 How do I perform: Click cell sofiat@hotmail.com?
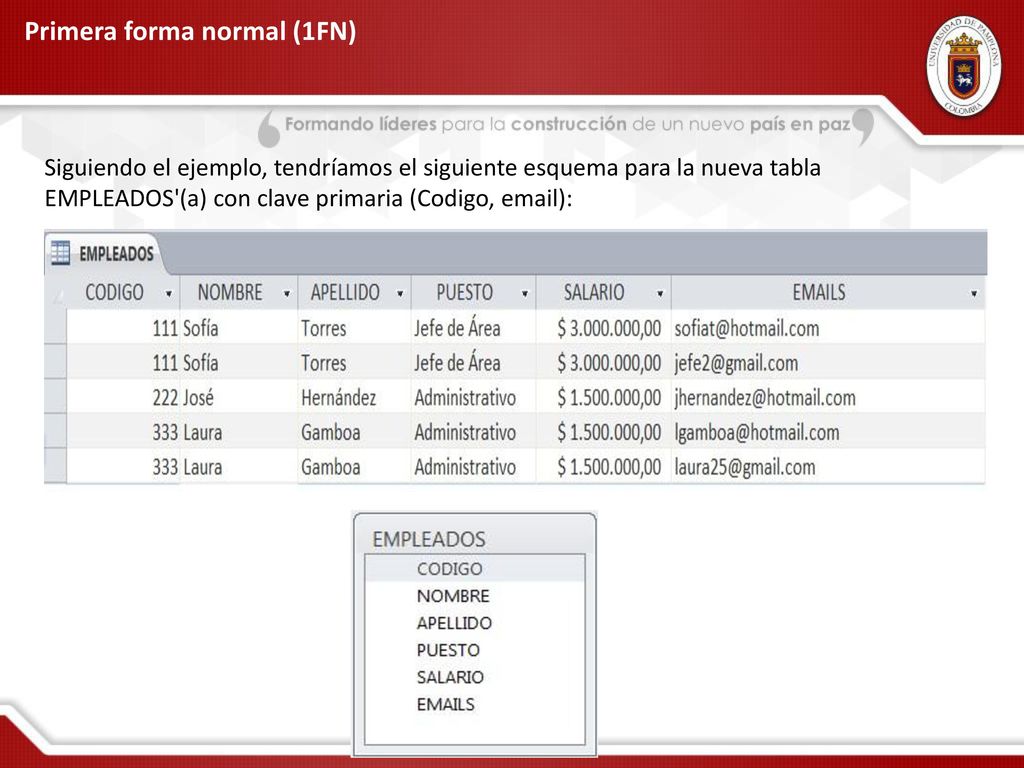tap(828, 328)
